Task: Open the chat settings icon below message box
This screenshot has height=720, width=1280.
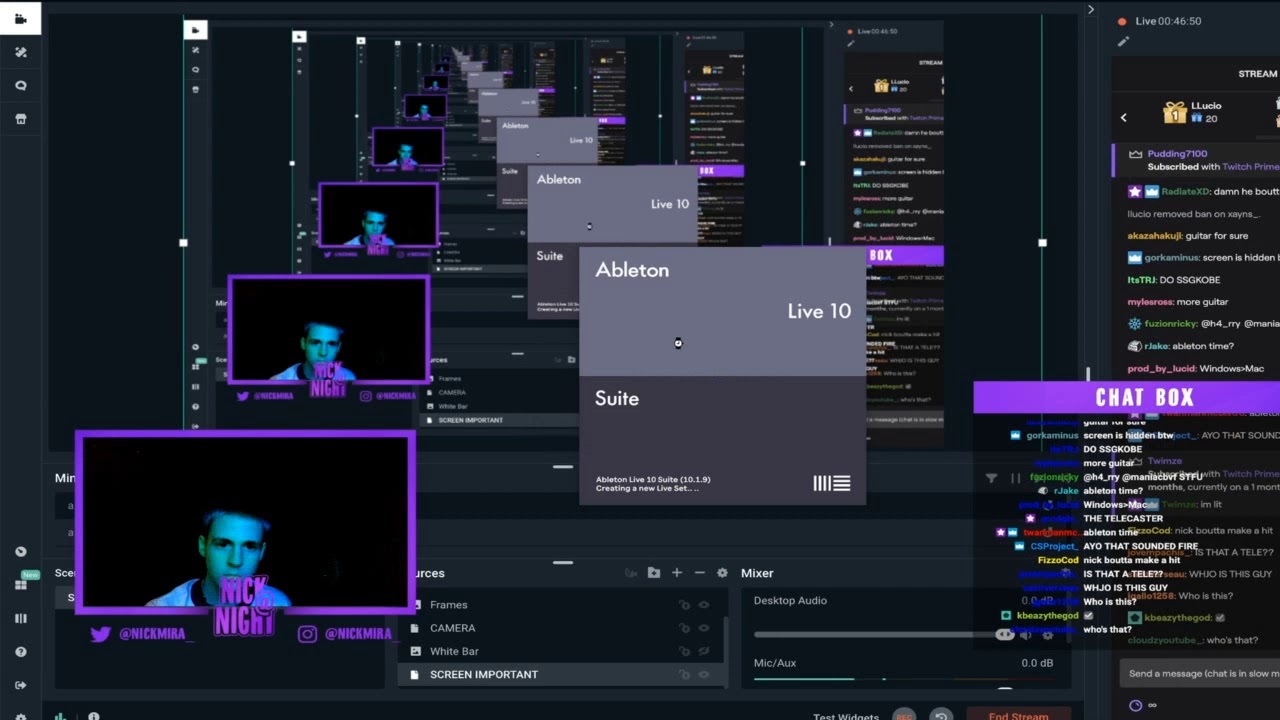Action: [1135, 705]
